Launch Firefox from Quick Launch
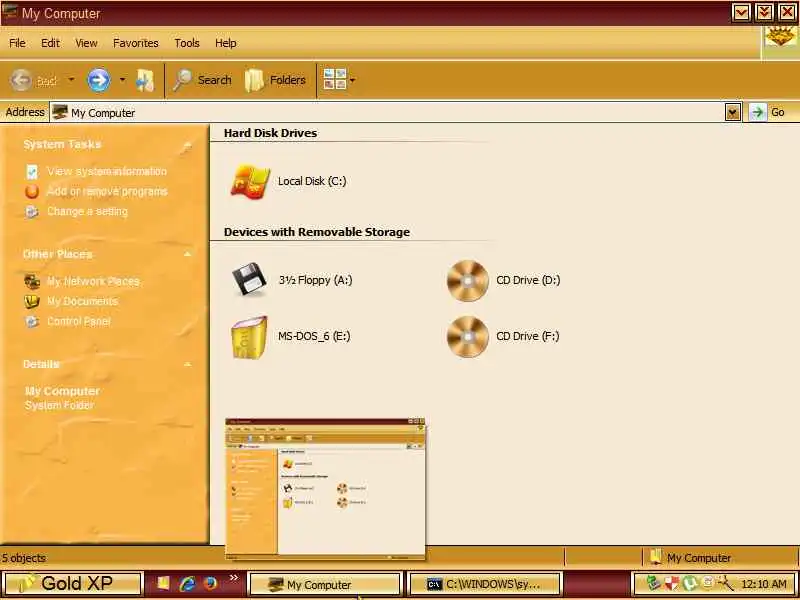 pyautogui.click(x=210, y=583)
